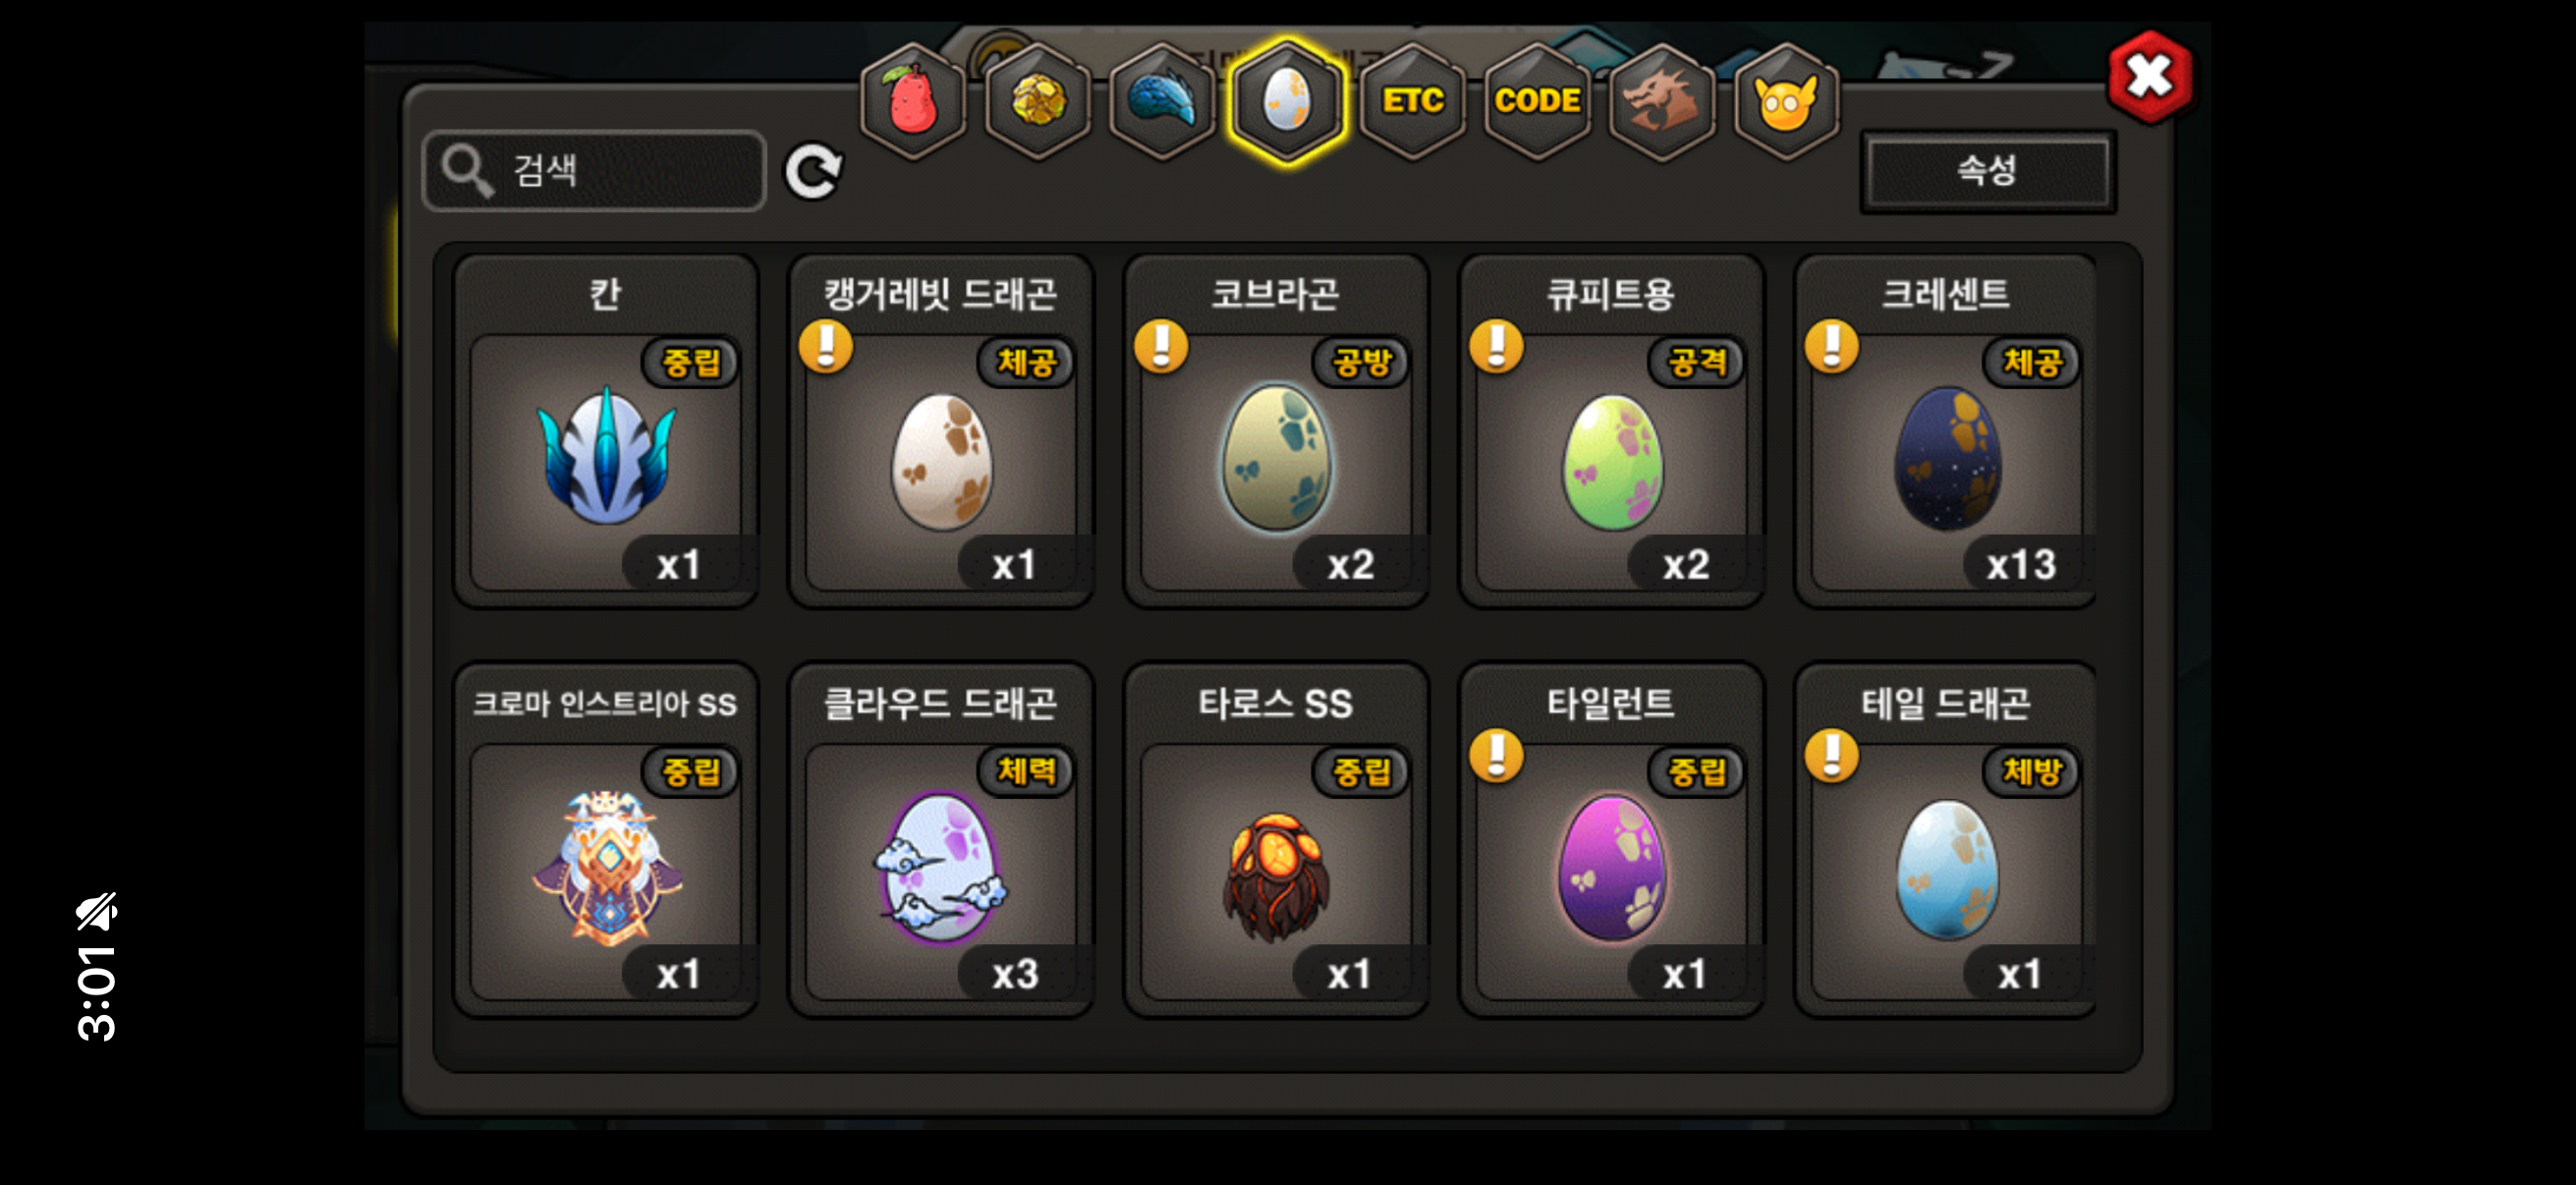Screen dimensions: 2576x1185
Task: Switch to the CODE tab
Action: click(x=1537, y=101)
